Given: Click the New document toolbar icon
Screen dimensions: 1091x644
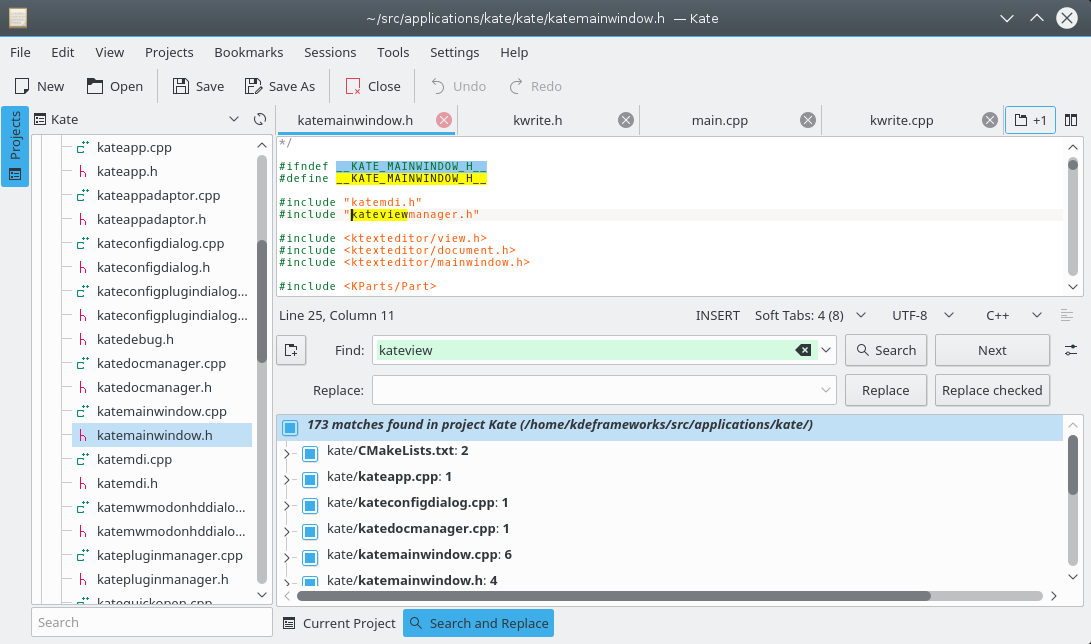Looking at the screenshot, I should (x=22, y=86).
